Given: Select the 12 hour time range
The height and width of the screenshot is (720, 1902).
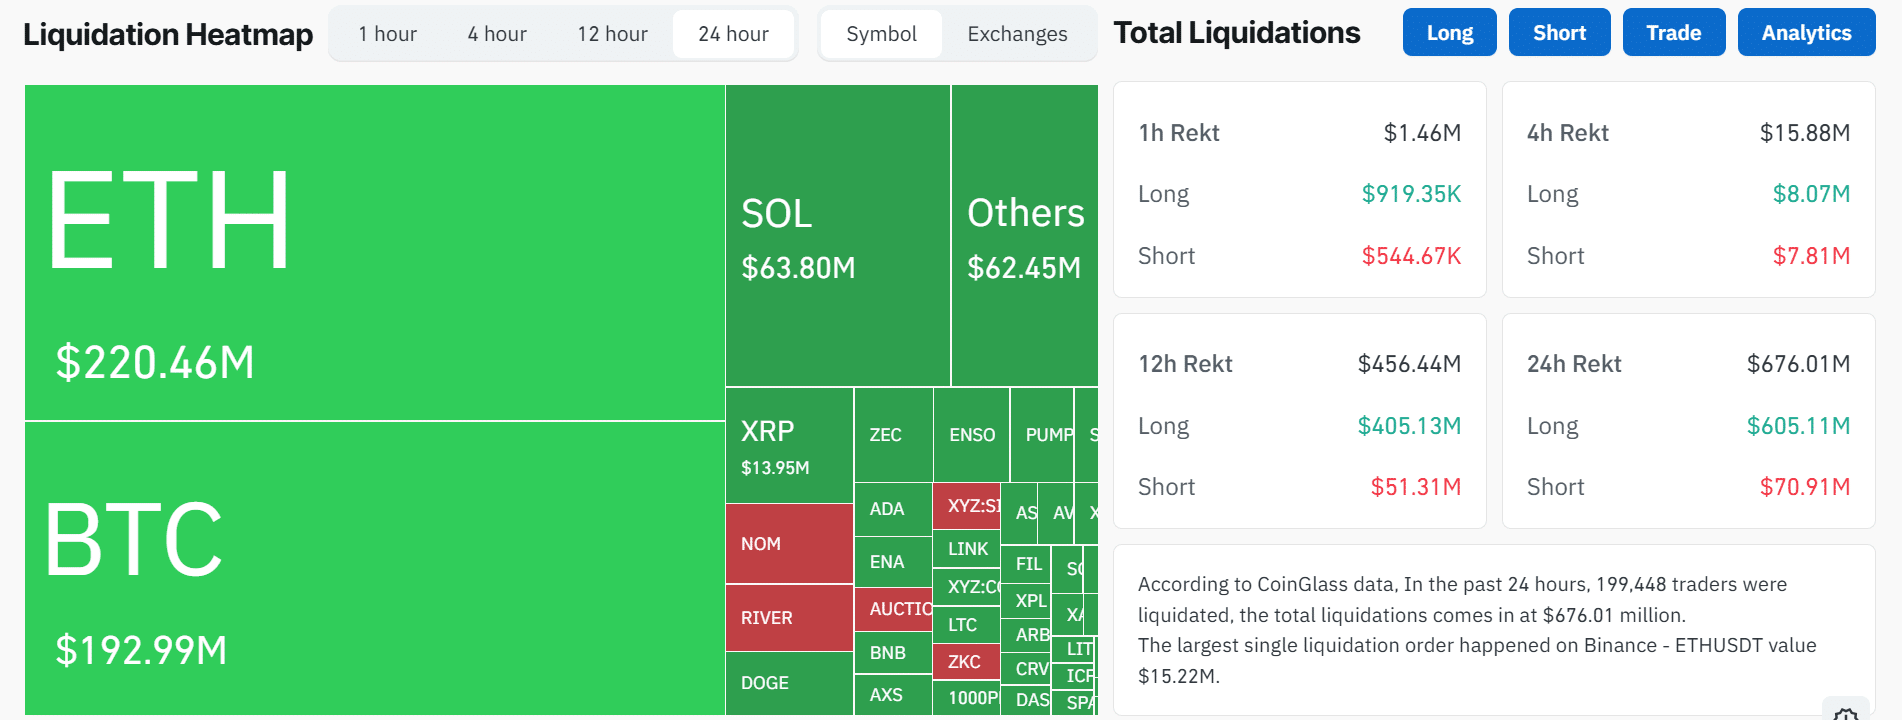Looking at the screenshot, I should [611, 33].
